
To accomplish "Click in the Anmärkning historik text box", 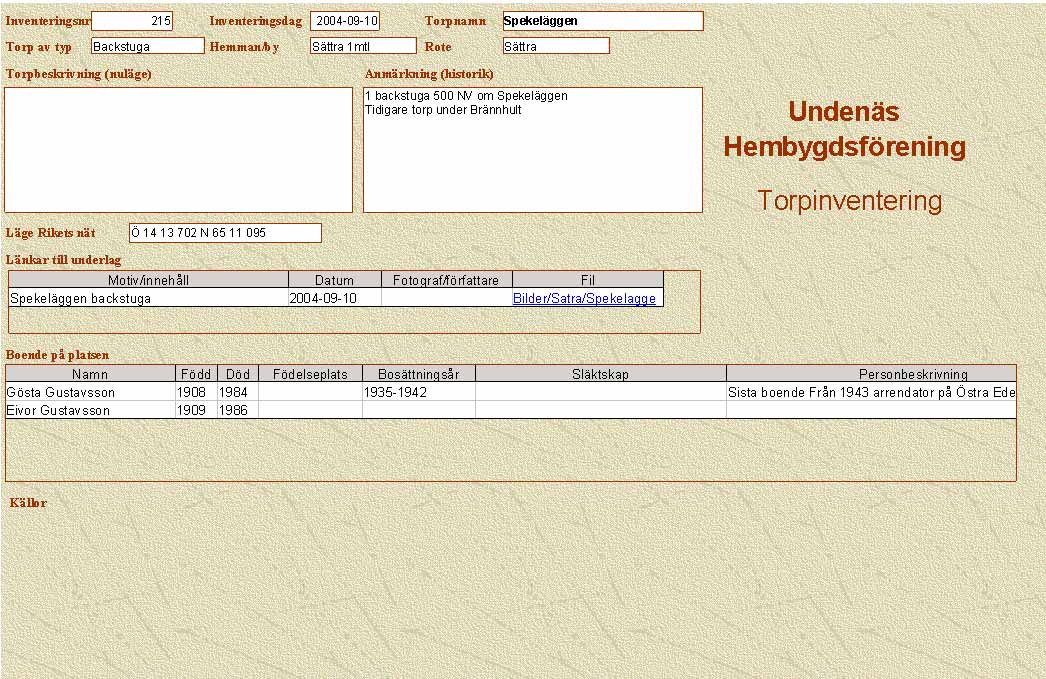I will [532, 150].
